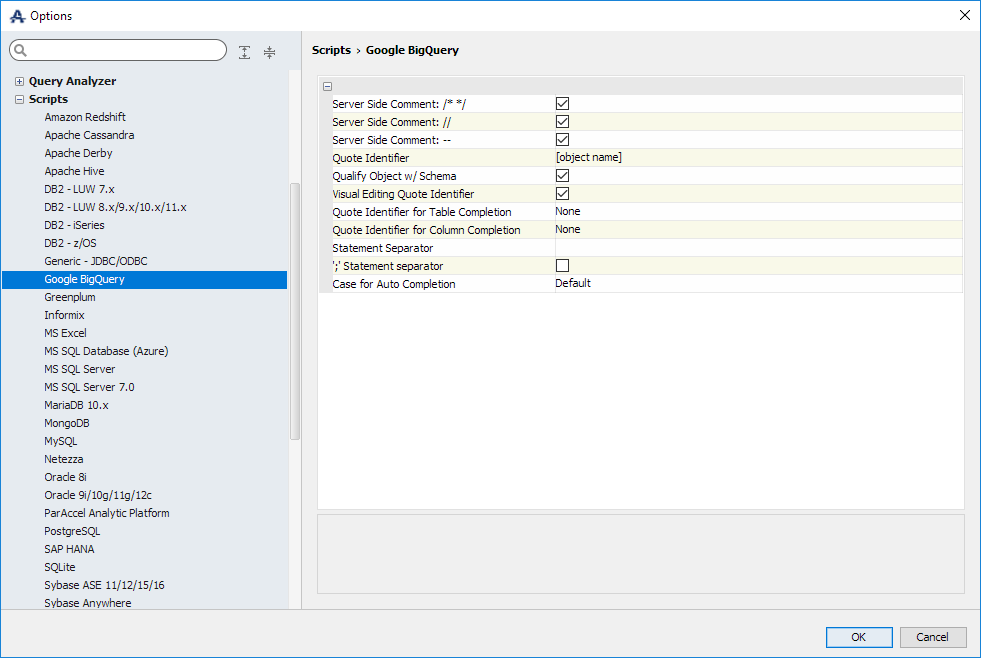Toggle Visual Editing Quote Identifier checkbox
The image size is (981, 658).
point(562,193)
